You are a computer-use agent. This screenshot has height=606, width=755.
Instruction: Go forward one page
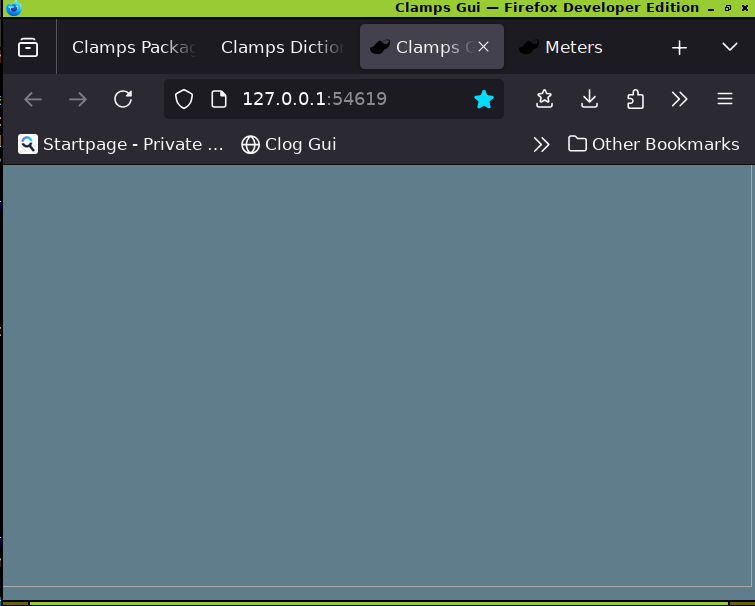[78, 99]
